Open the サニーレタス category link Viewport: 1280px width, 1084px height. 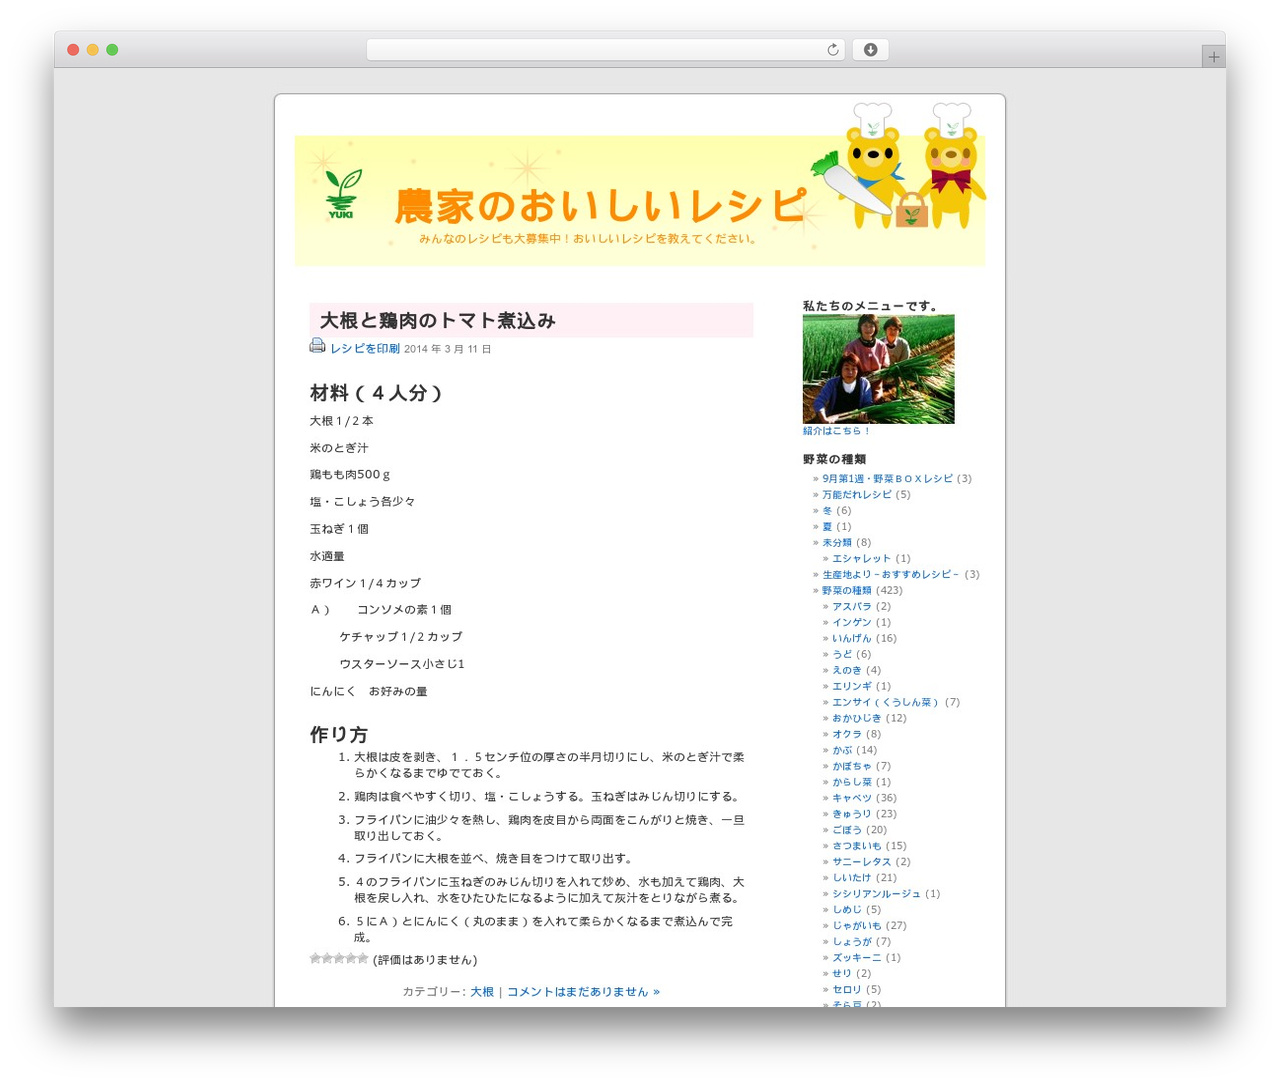pos(861,863)
